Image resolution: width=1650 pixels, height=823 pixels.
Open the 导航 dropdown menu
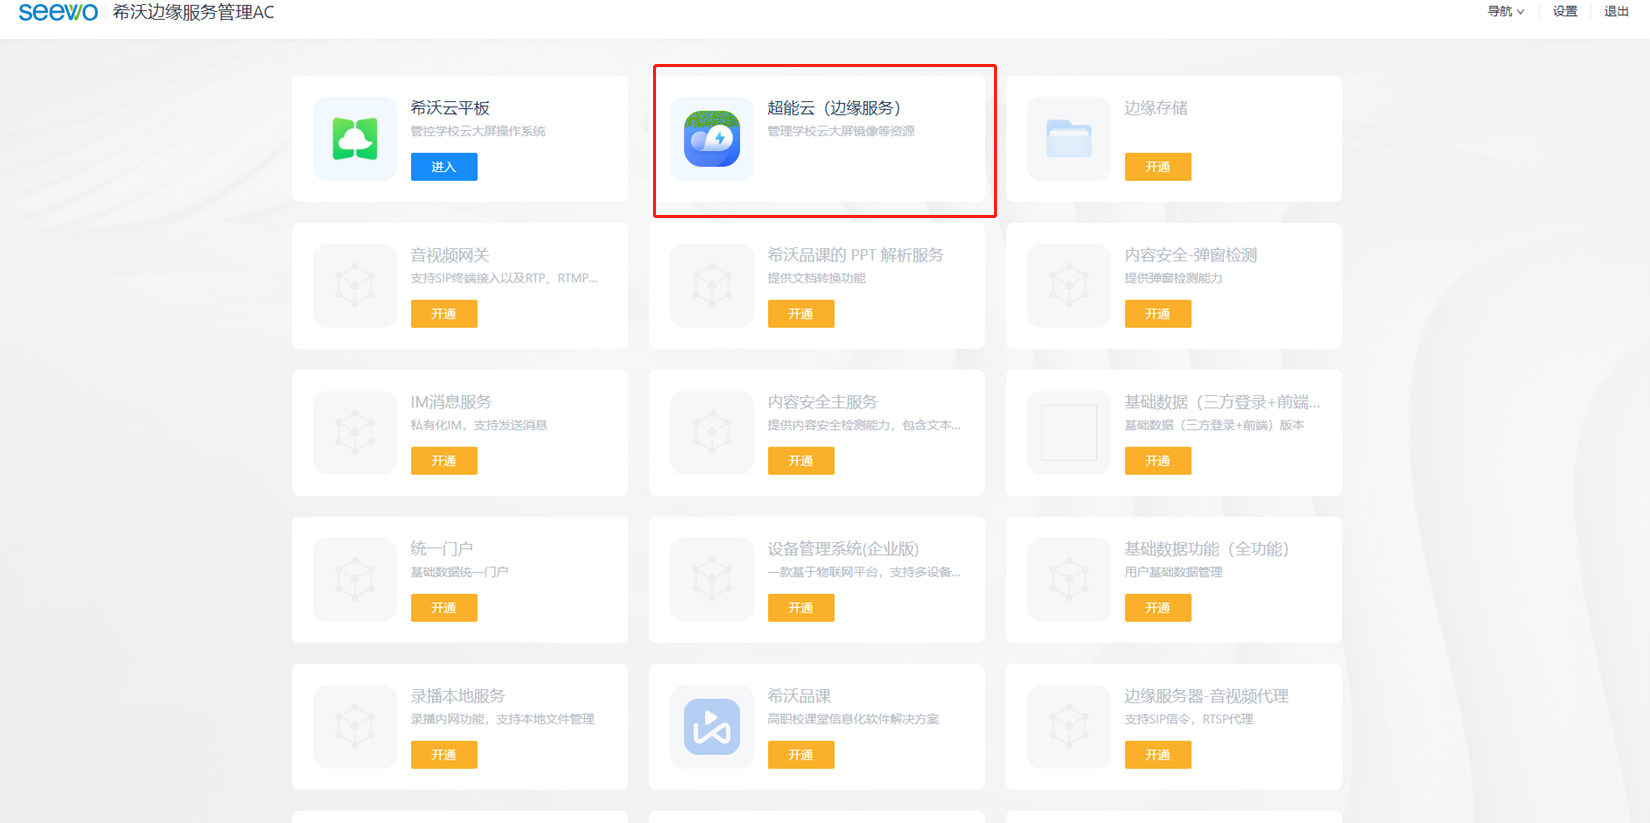pyautogui.click(x=1506, y=12)
